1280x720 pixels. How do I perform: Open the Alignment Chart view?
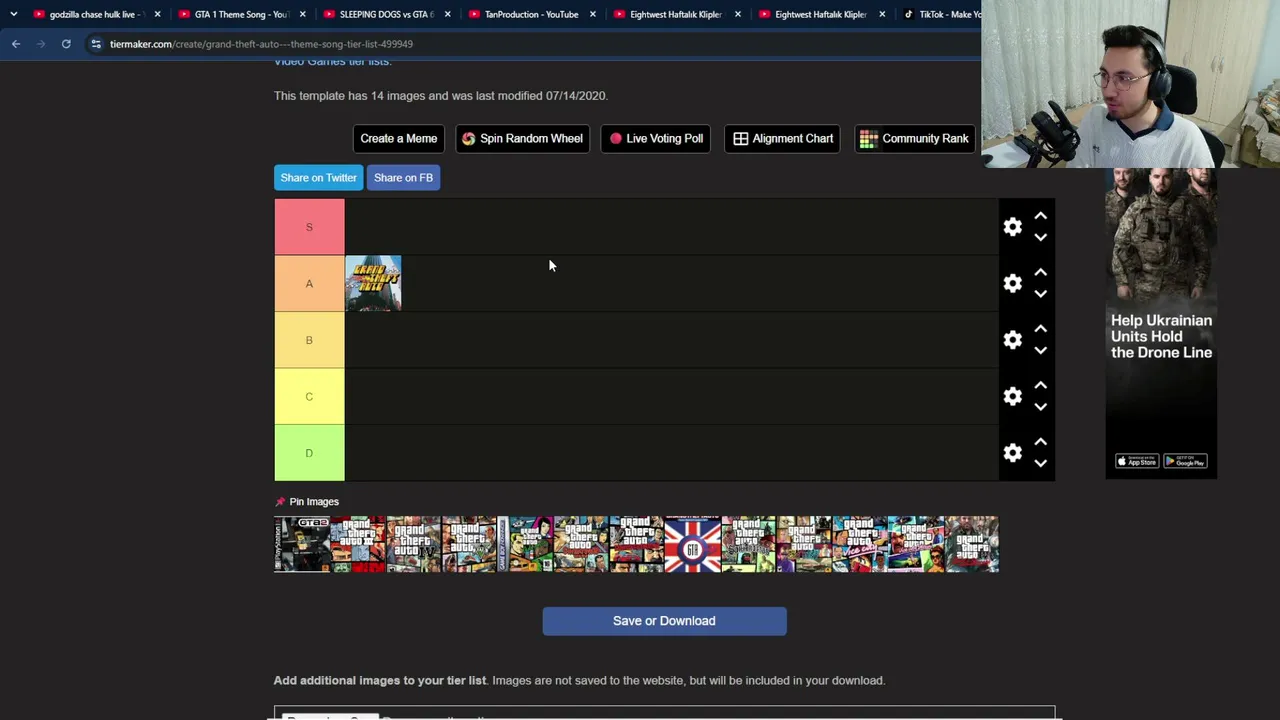click(x=783, y=139)
